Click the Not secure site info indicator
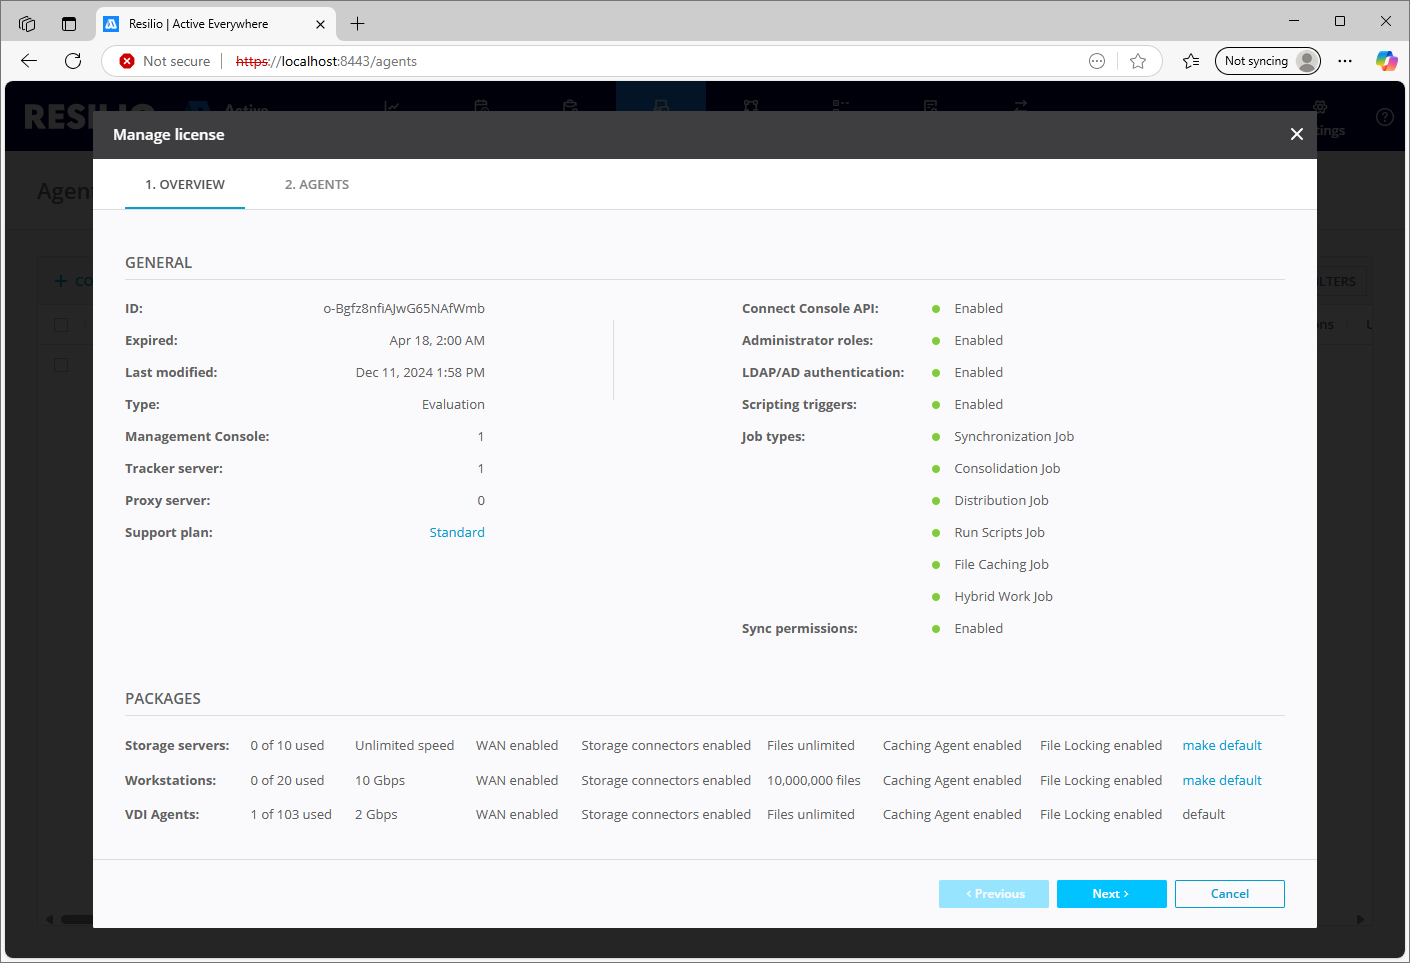The image size is (1410, 963). point(165,61)
